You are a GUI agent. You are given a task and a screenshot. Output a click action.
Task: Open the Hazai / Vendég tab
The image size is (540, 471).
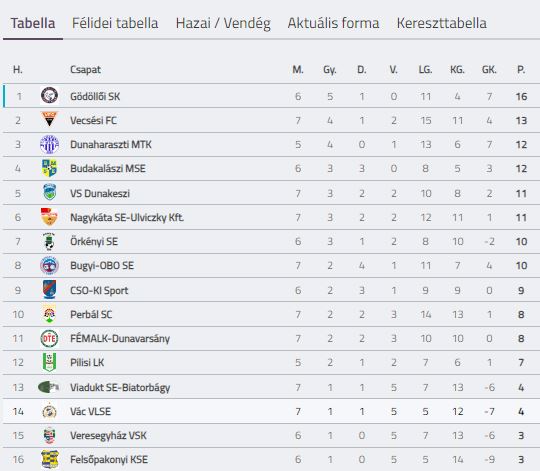coord(223,23)
